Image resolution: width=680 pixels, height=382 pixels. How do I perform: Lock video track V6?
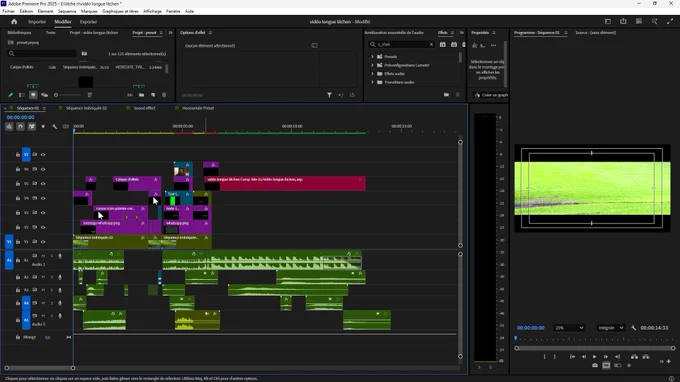click(18, 169)
